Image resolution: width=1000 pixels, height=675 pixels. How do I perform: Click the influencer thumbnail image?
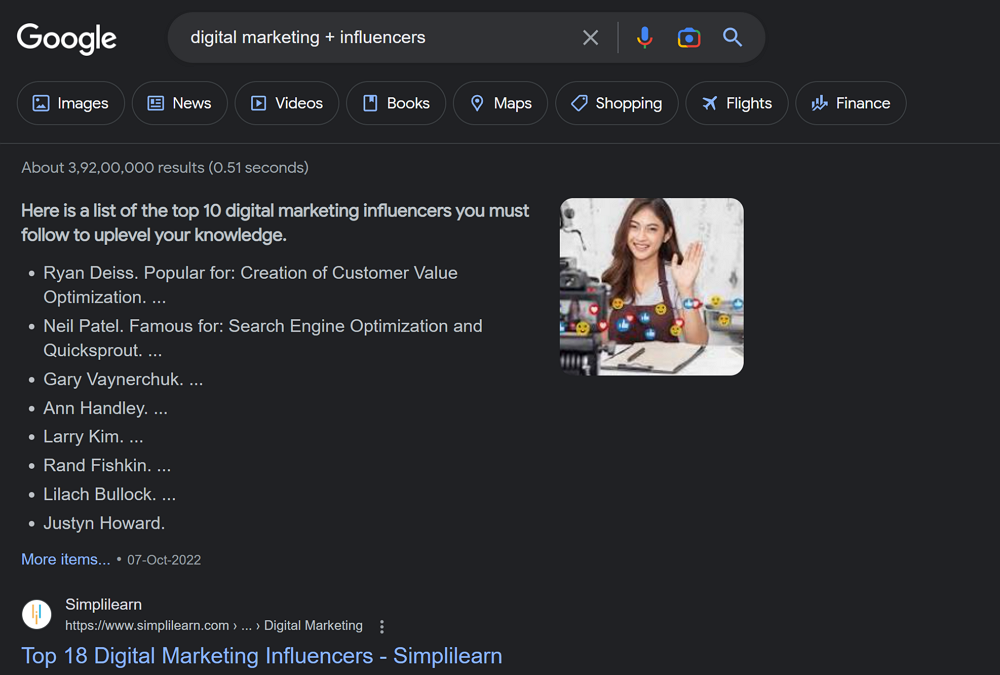pos(651,287)
